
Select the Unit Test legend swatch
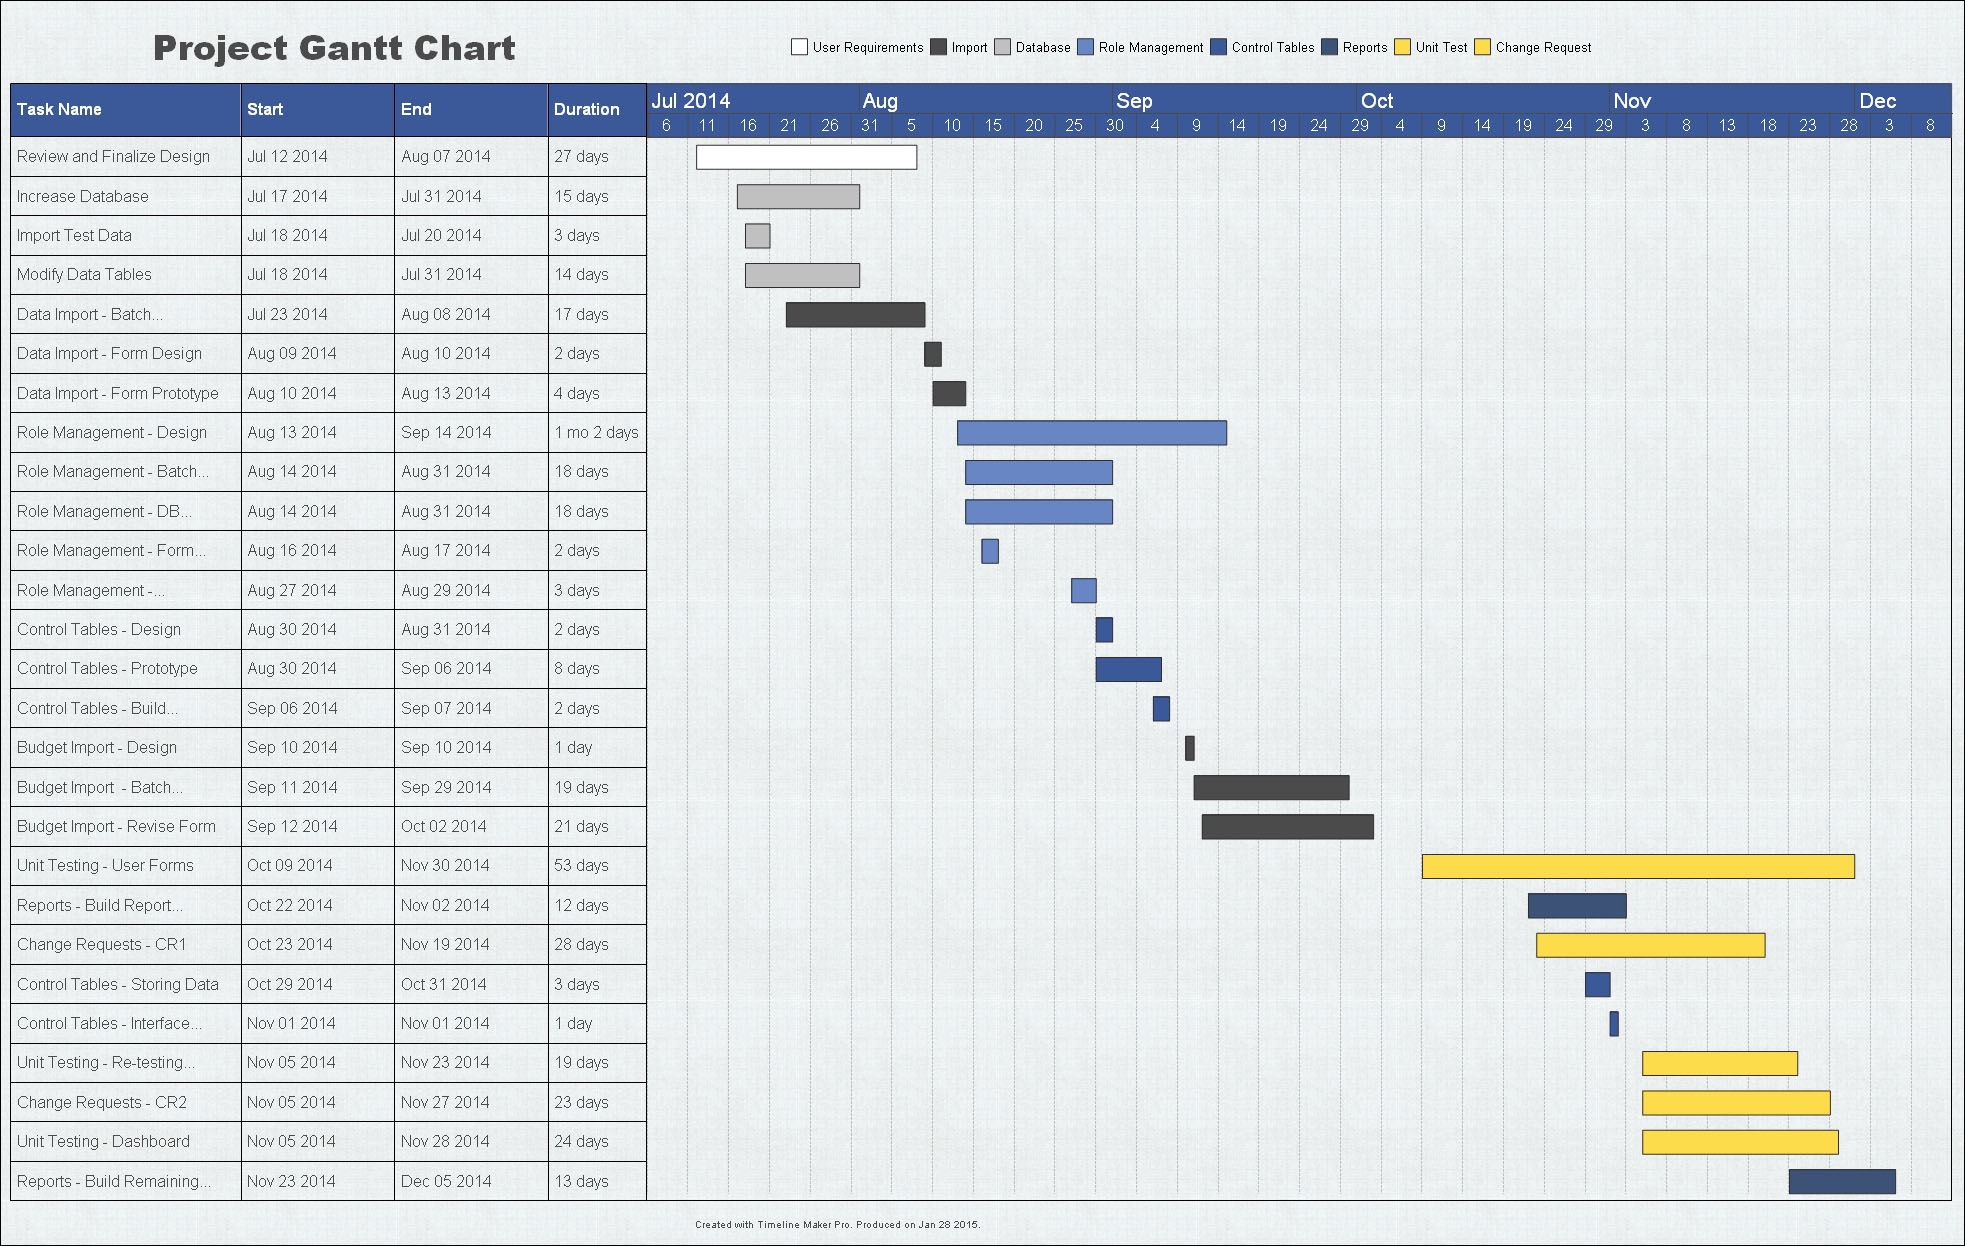(x=1403, y=46)
